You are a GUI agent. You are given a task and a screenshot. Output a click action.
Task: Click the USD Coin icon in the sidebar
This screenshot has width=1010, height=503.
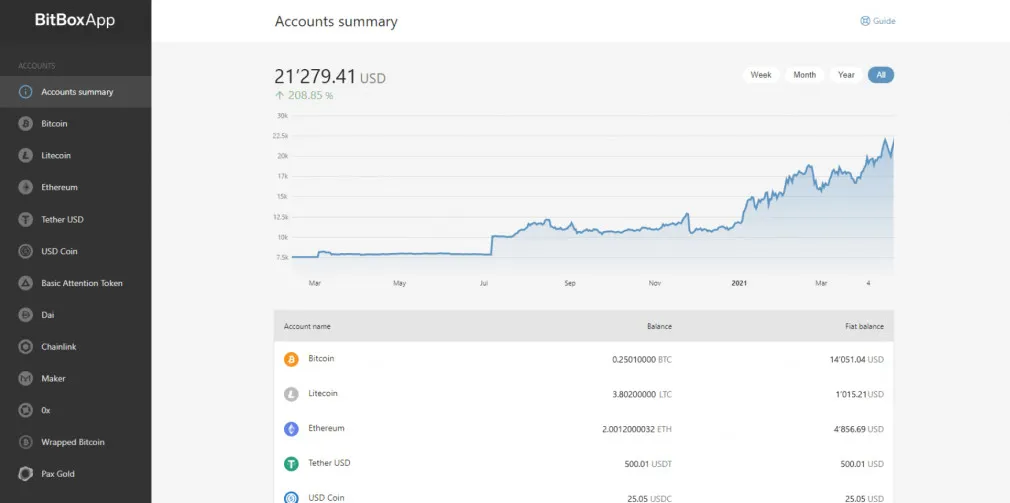pos(25,251)
